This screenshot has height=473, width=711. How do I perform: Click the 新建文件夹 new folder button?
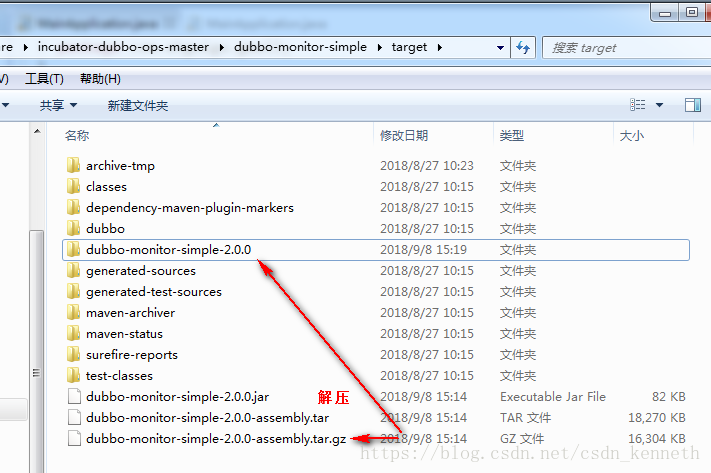click(138, 106)
